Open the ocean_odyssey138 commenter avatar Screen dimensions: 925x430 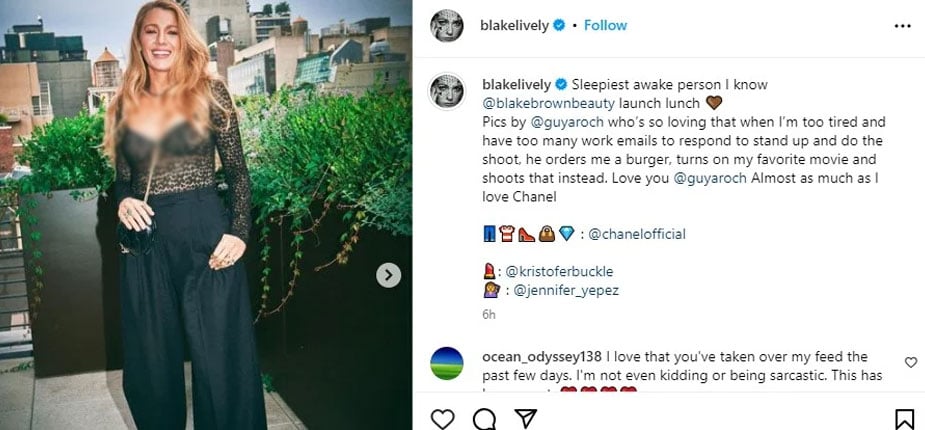[447, 363]
